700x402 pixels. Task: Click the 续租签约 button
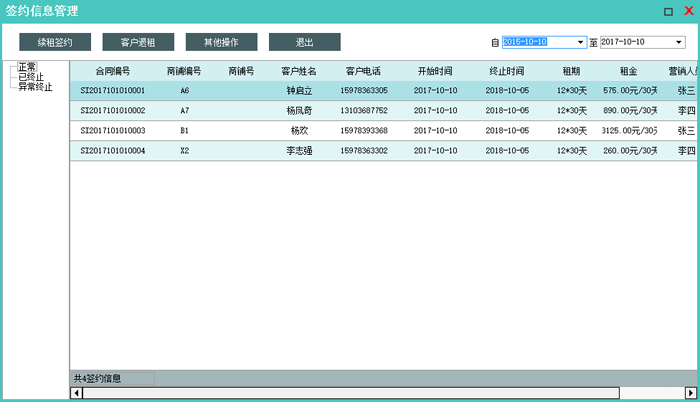pos(55,43)
